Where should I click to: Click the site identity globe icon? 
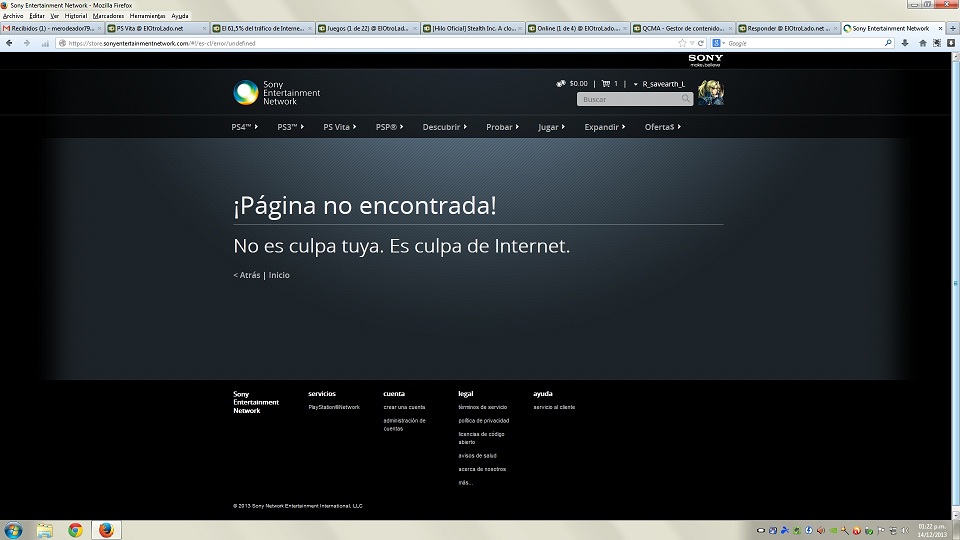62,43
